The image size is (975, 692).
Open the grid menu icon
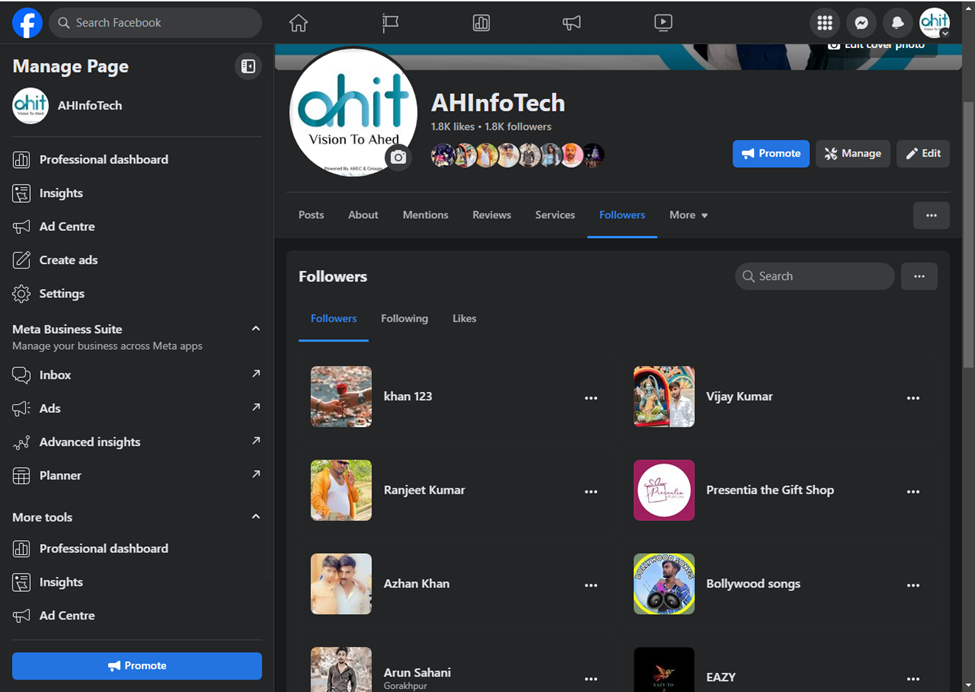pyautogui.click(x=825, y=23)
